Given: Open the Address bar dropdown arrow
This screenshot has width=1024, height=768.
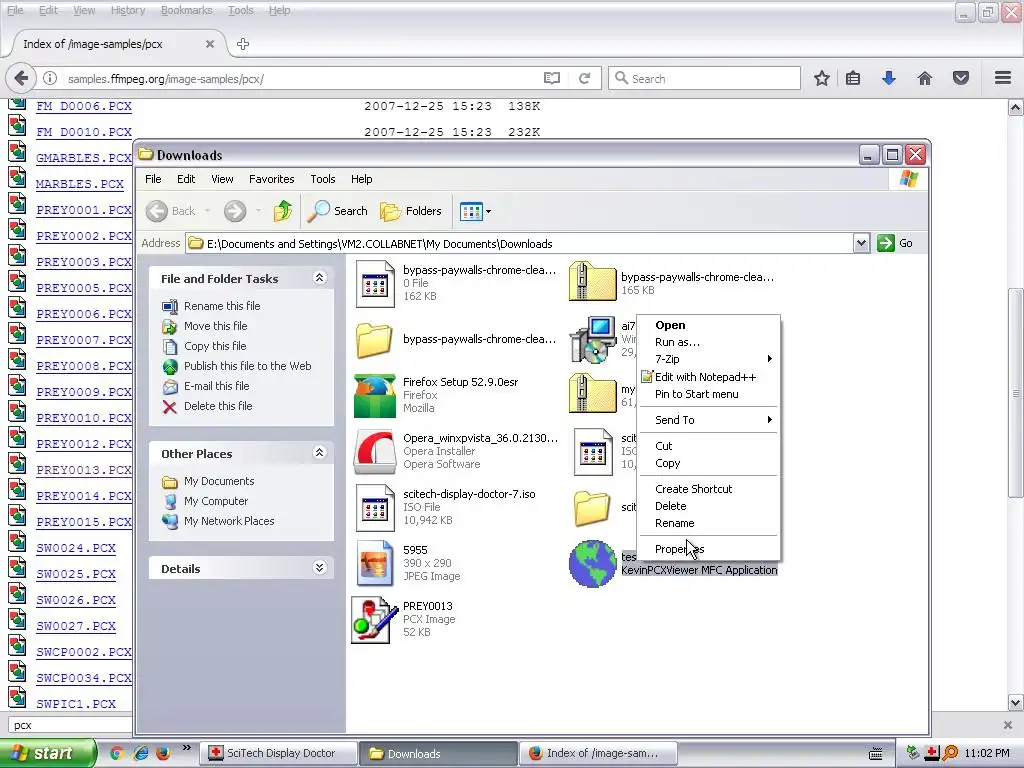Looking at the screenshot, I should coord(861,244).
